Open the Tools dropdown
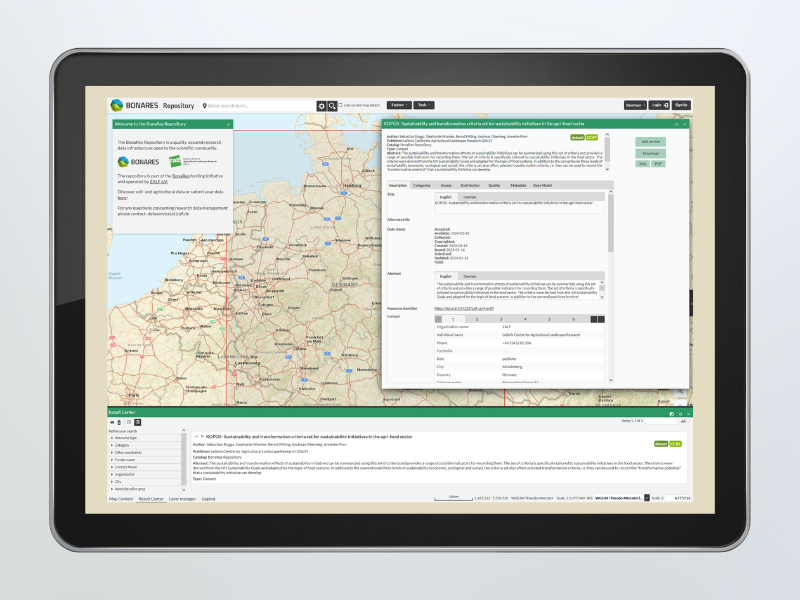800x600 pixels. pyautogui.click(x=424, y=105)
